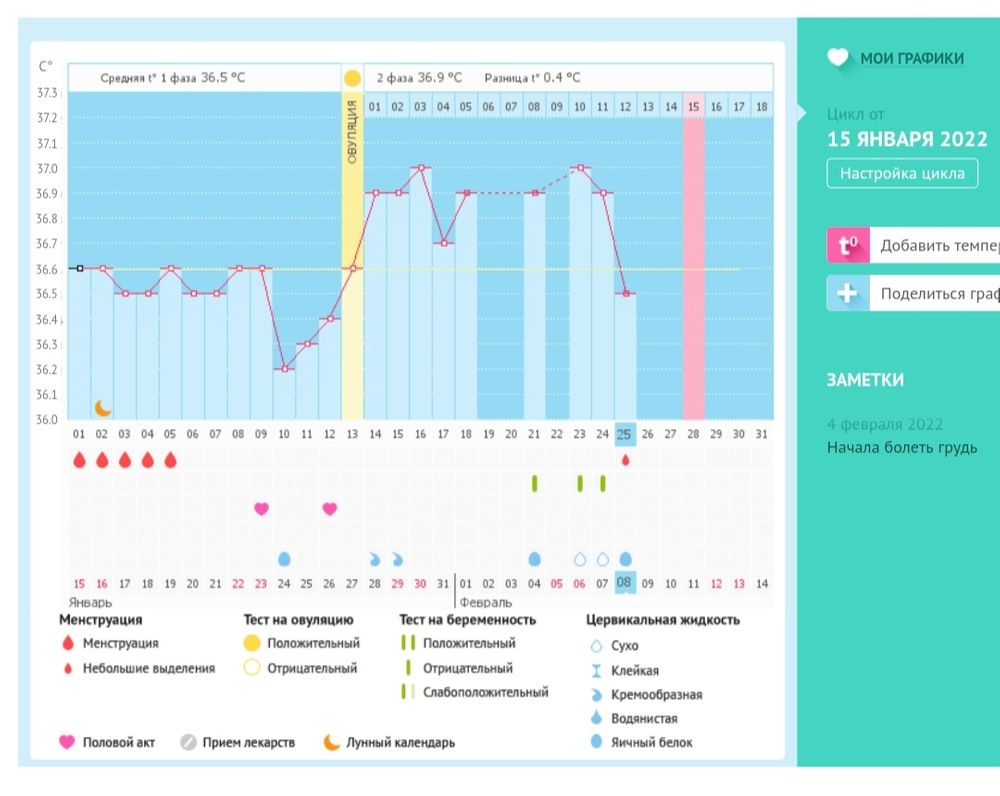Click the pregnancy test marker on cycle day 24
The image size is (1000, 796).
pyautogui.click(x=603, y=483)
